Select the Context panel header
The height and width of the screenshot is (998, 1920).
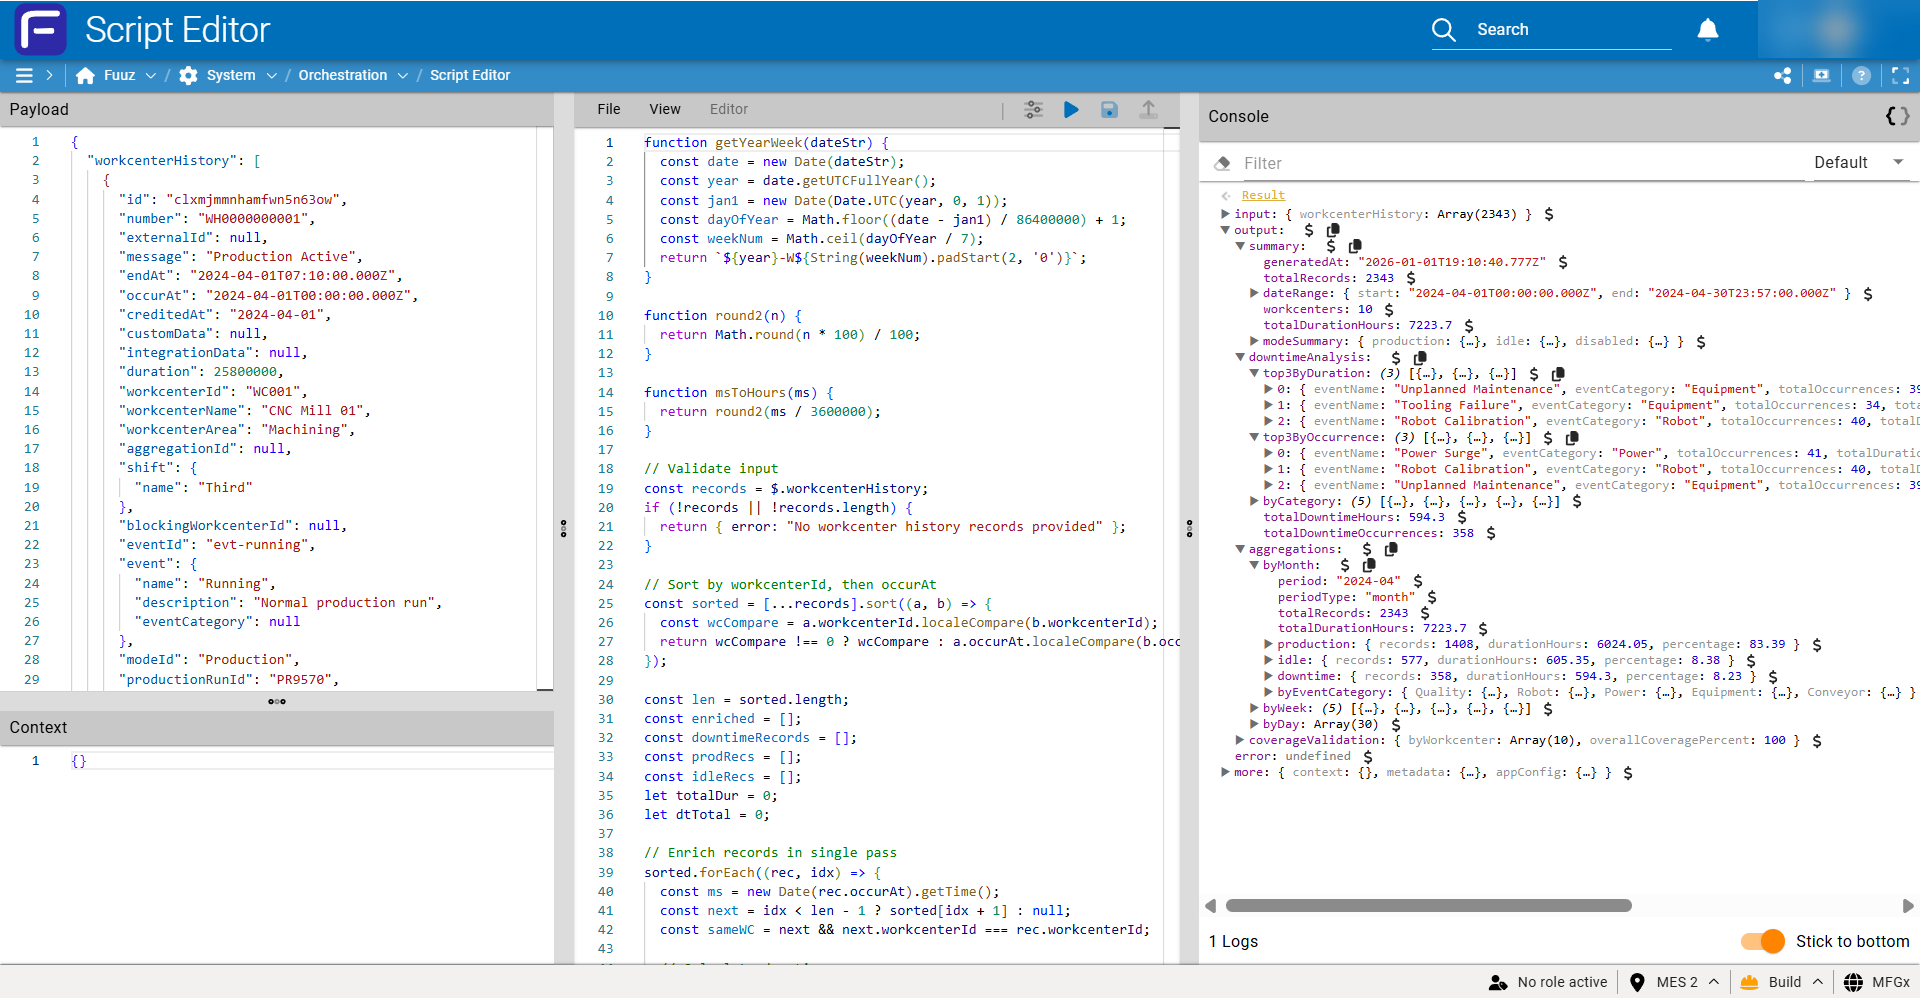coord(277,728)
